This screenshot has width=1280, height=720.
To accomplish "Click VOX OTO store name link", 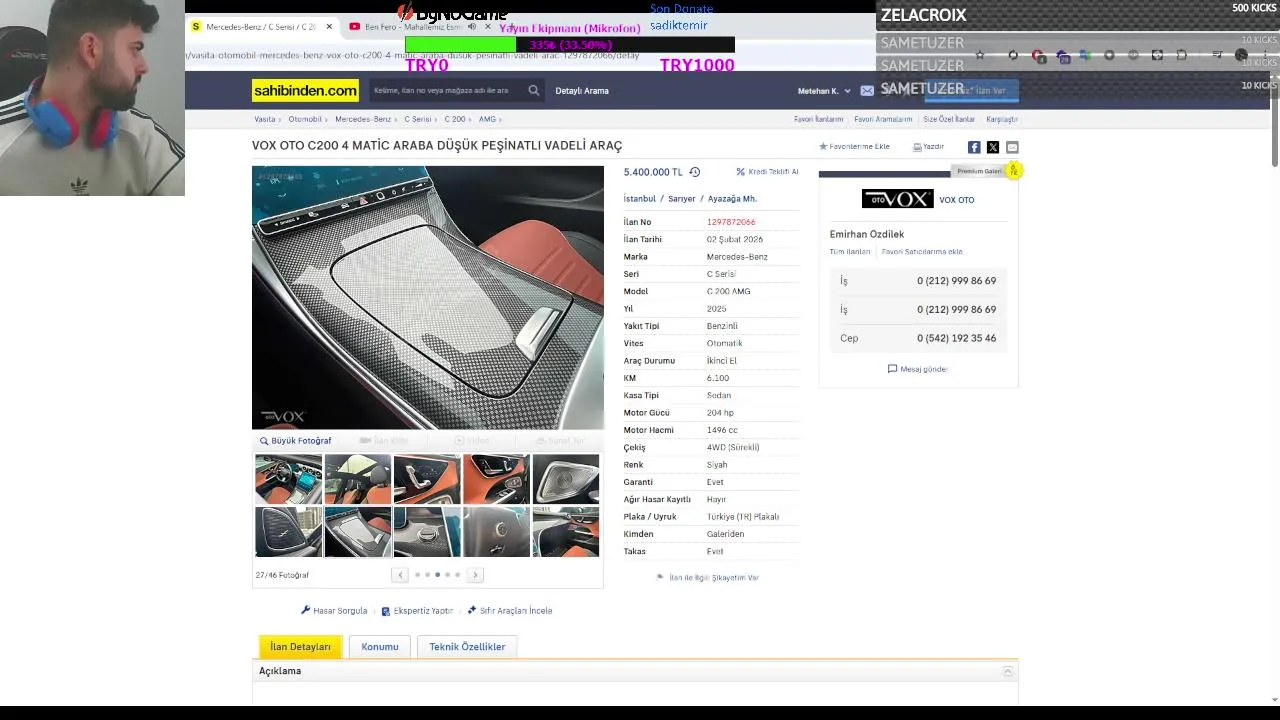I will click(957, 200).
